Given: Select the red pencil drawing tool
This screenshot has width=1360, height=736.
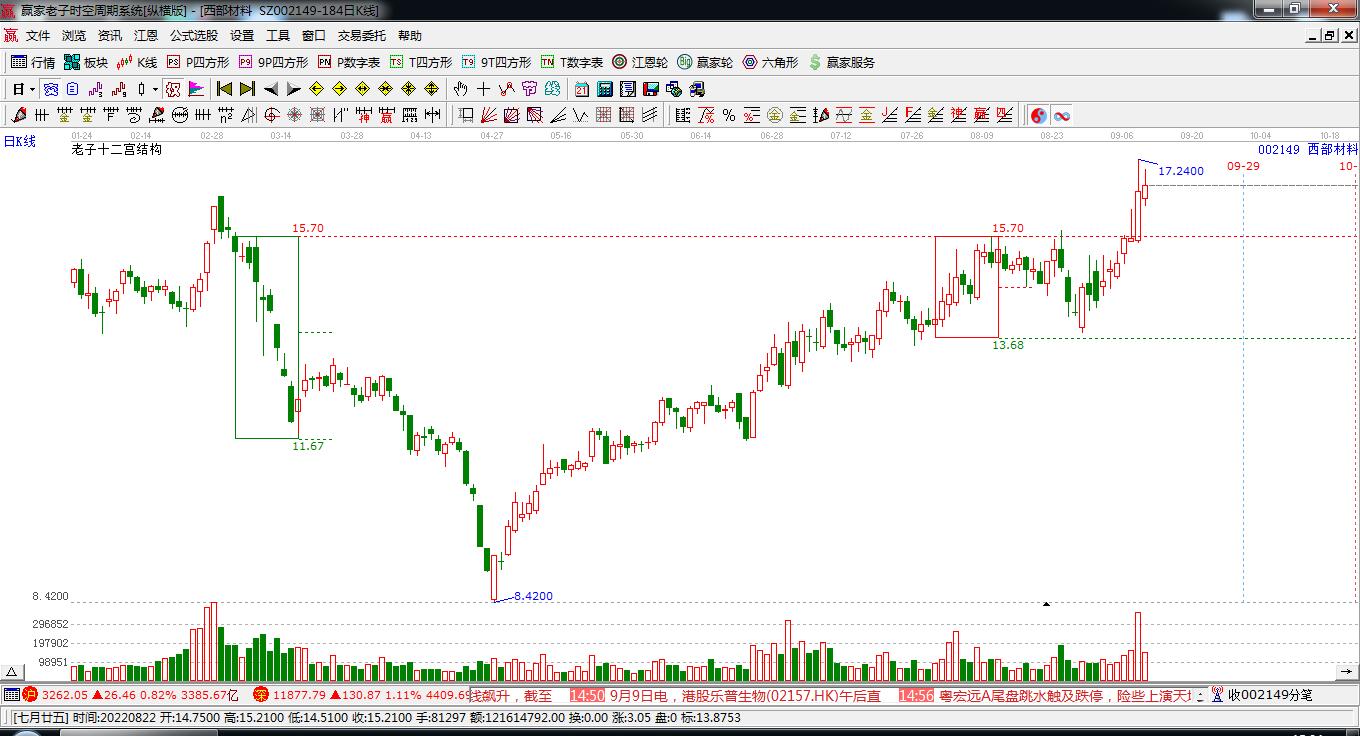Looking at the screenshot, I should tap(18, 115).
